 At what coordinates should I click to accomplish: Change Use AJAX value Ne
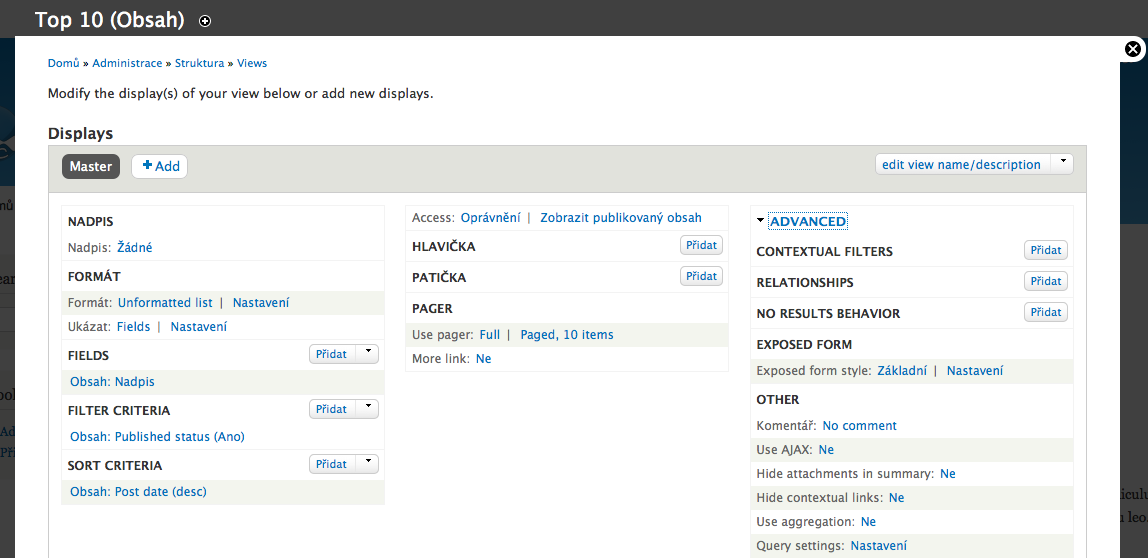tap(826, 450)
